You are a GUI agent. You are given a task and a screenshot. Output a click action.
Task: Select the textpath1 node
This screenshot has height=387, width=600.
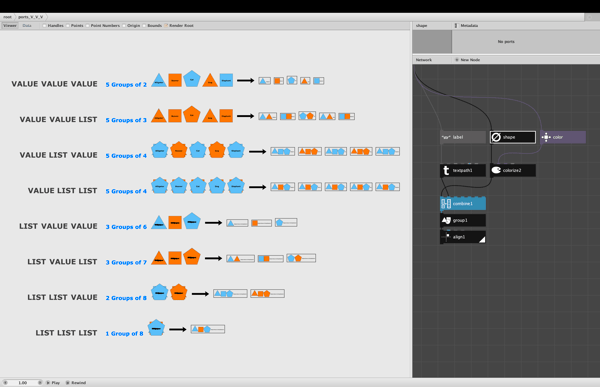pos(463,170)
